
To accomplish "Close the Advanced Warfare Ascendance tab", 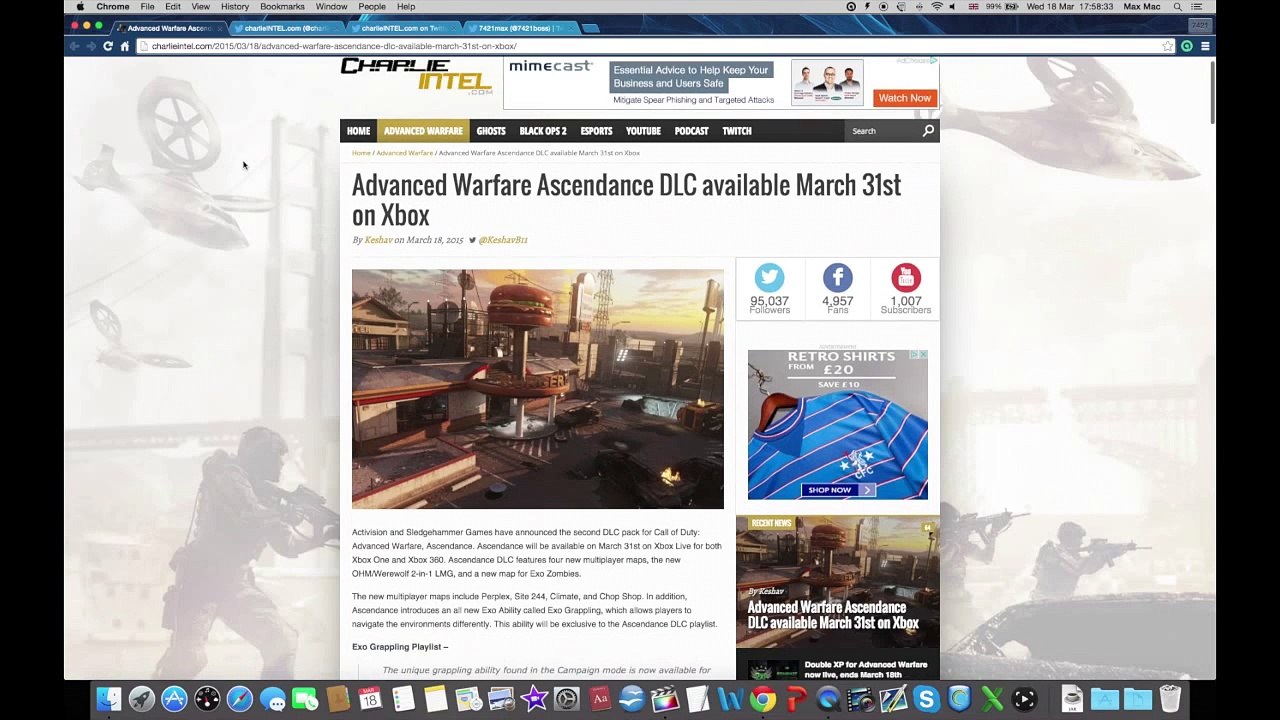I will coord(220,28).
